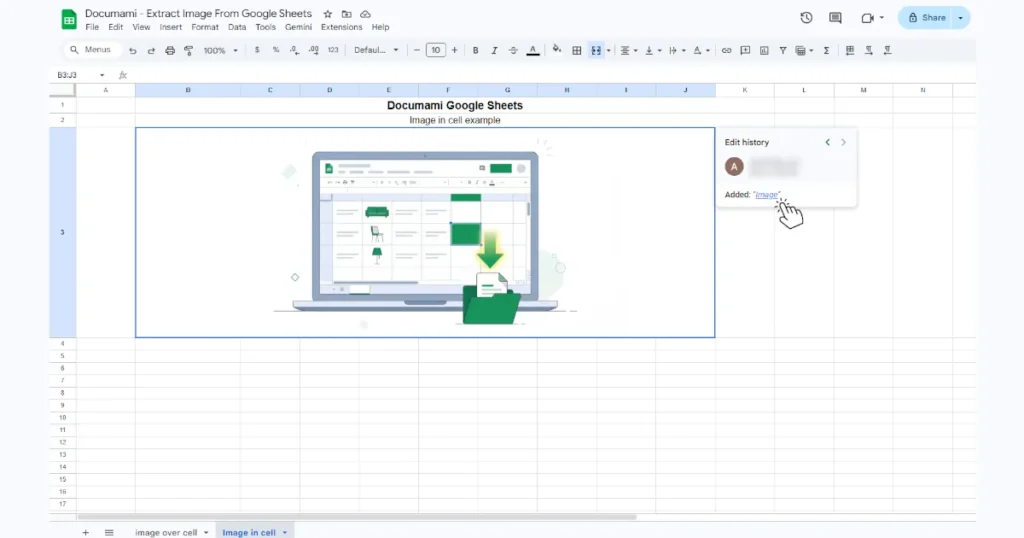
Task: Open the horizontal align dropdown
Action: (628, 50)
